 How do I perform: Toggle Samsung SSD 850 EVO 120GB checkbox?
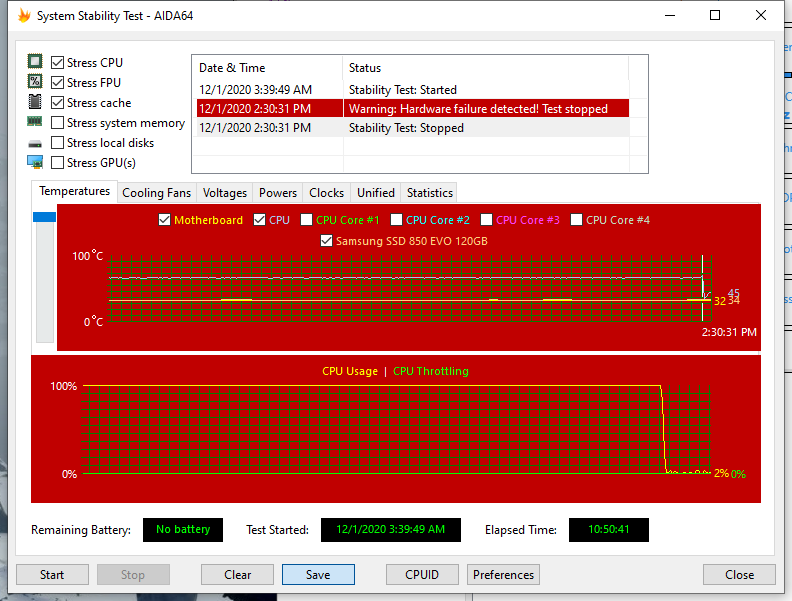pos(326,241)
